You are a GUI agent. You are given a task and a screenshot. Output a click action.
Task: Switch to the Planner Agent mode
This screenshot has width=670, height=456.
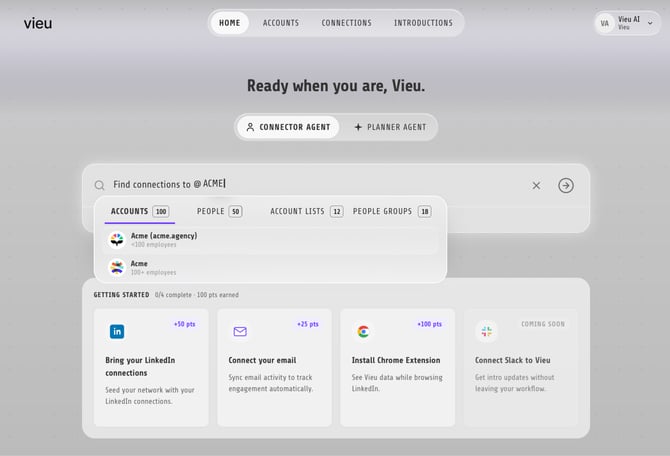390,127
